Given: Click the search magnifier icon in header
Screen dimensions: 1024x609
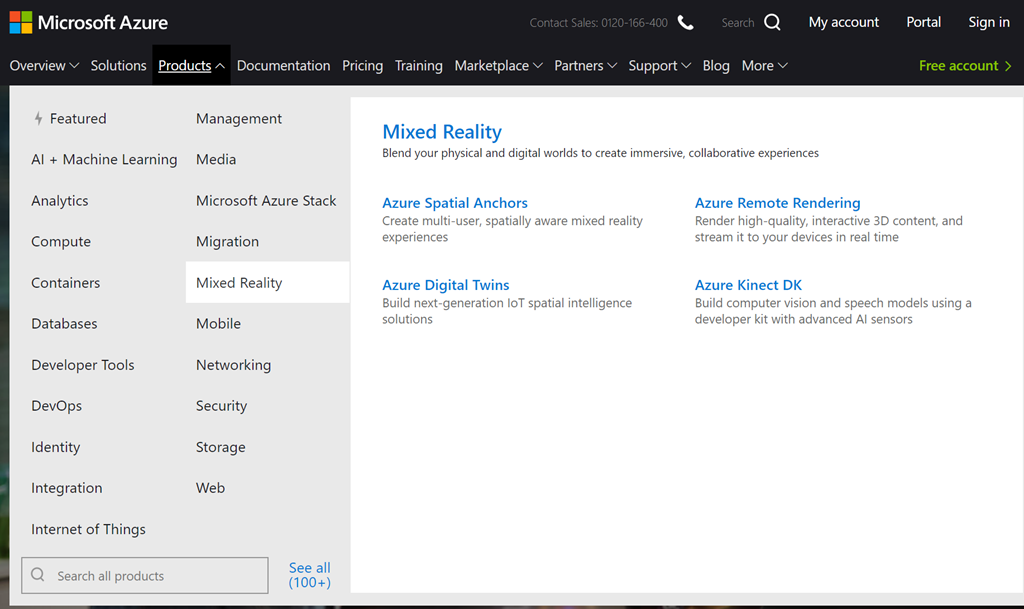Looking at the screenshot, I should click(x=772, y=22).
